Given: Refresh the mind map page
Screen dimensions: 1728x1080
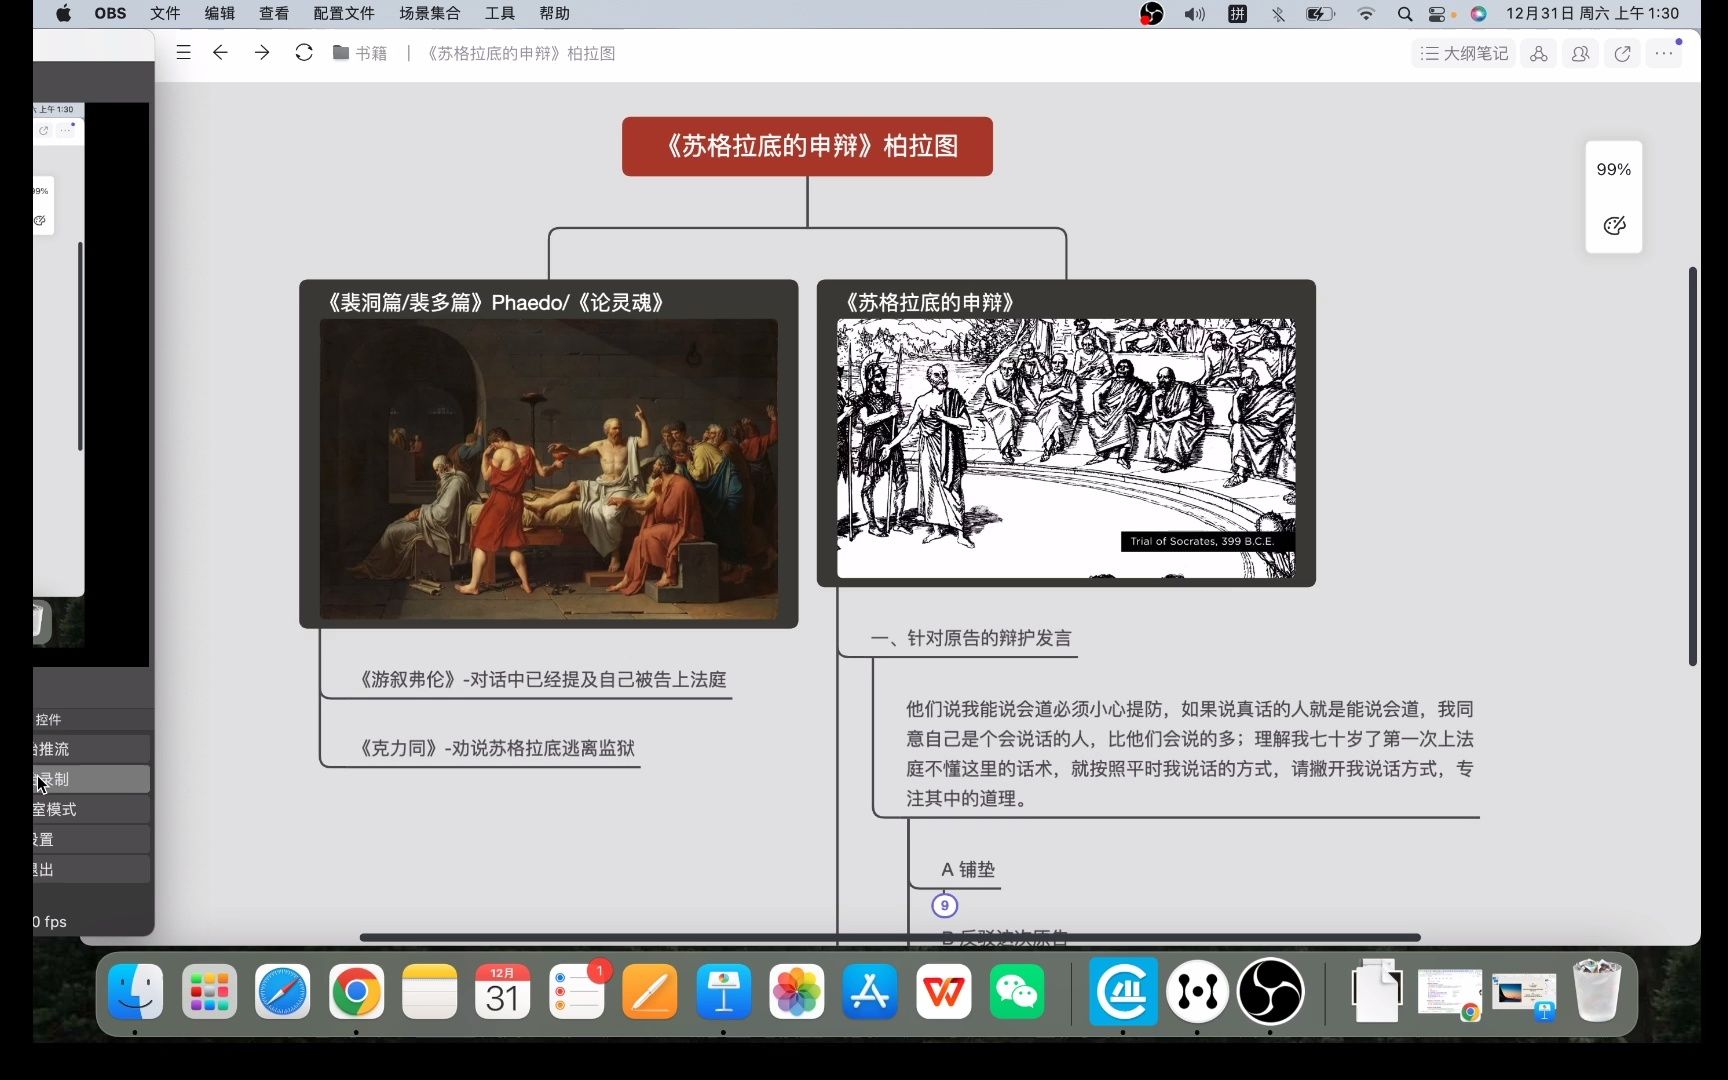Looking at the screenshot, I should [304, 53].
